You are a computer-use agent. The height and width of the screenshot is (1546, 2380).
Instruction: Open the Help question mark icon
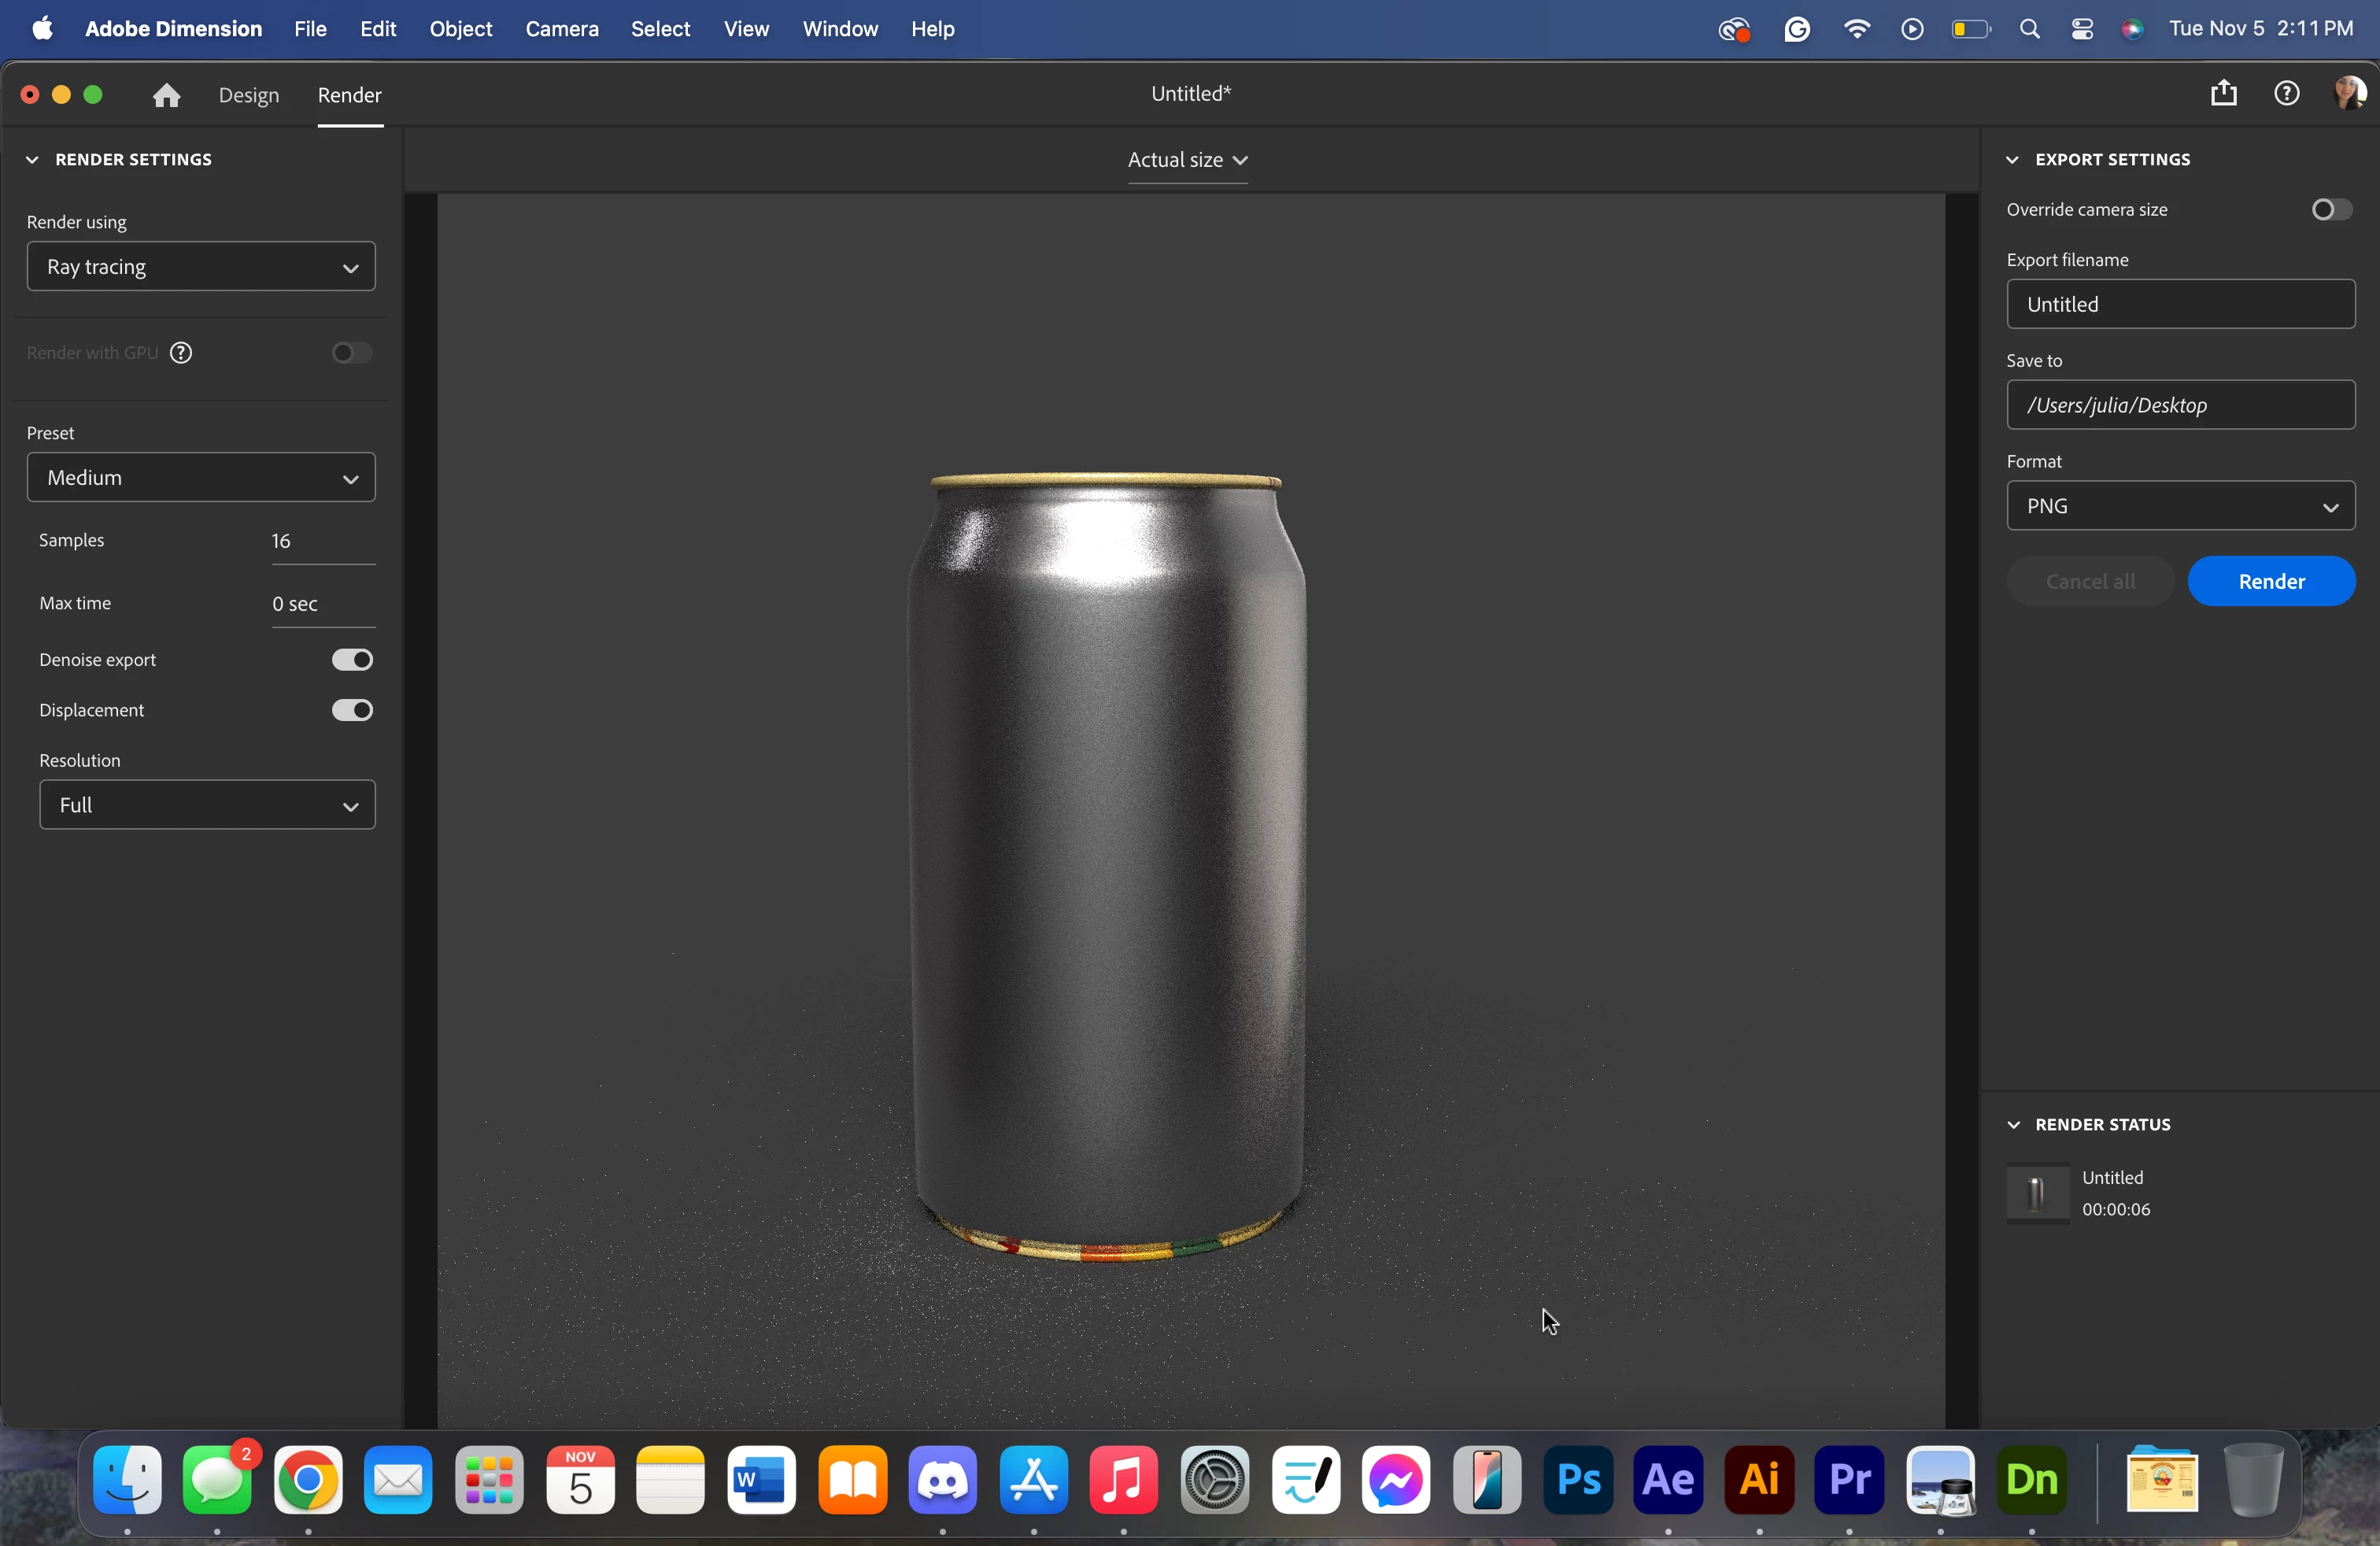point(2286,94)
